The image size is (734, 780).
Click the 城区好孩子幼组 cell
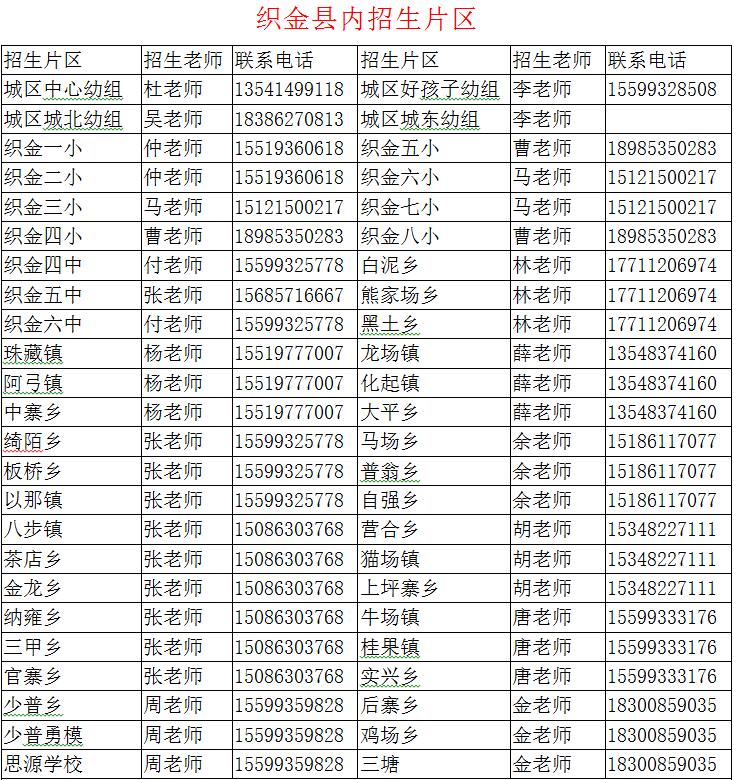point(434,90)
